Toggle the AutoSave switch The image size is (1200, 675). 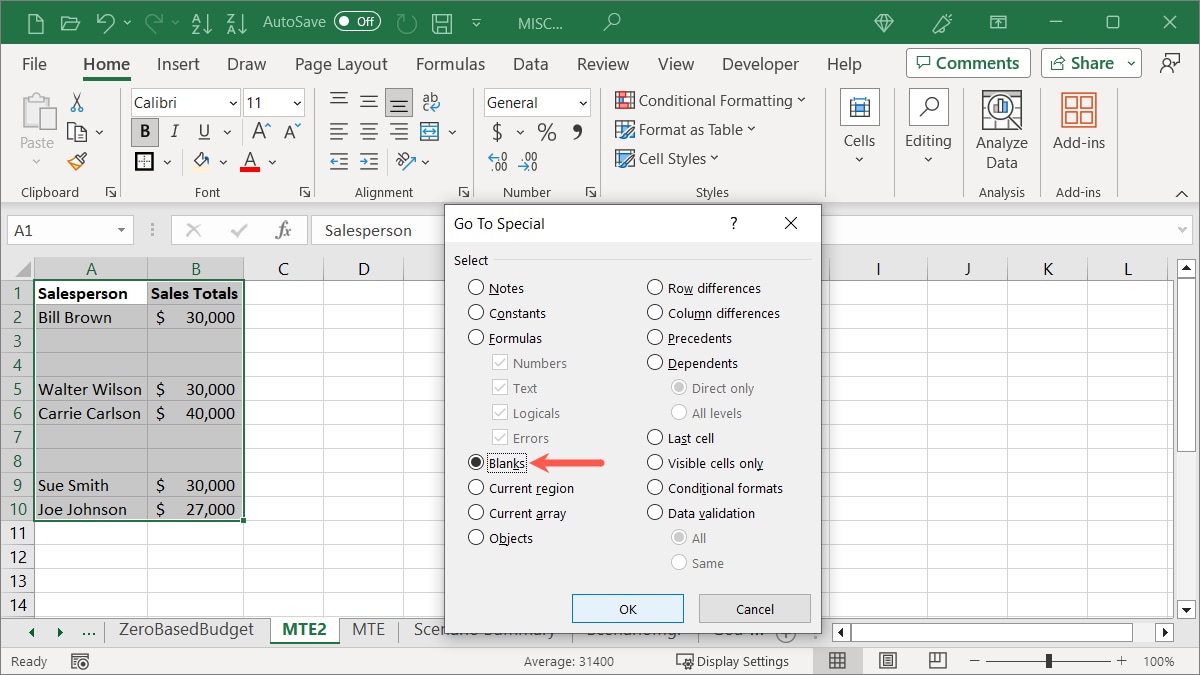[x=357, y=21]
